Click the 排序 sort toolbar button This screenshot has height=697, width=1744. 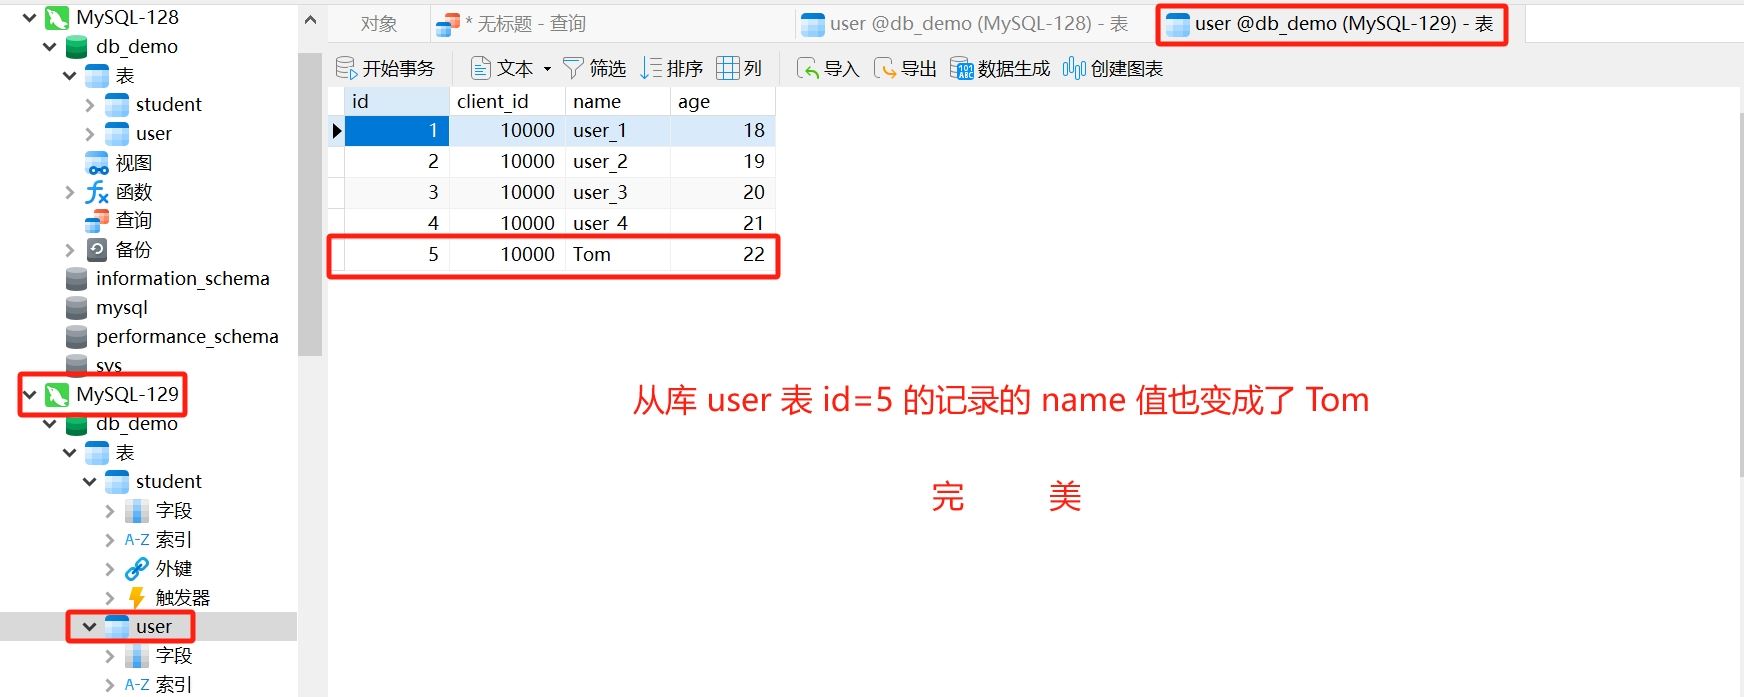coord(671,68)
